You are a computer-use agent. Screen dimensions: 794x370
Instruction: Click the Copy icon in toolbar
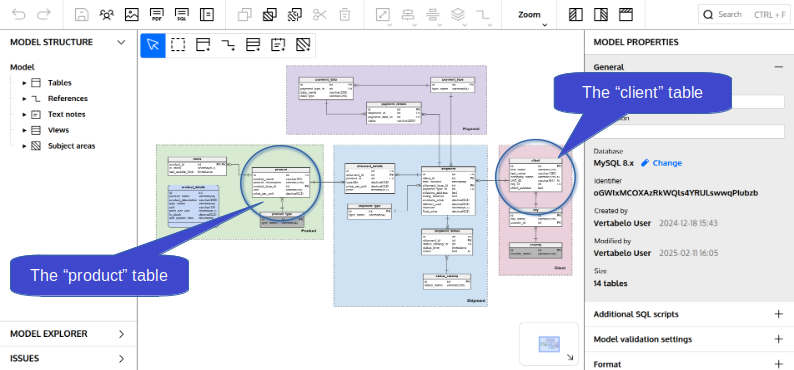click(245, 15)
